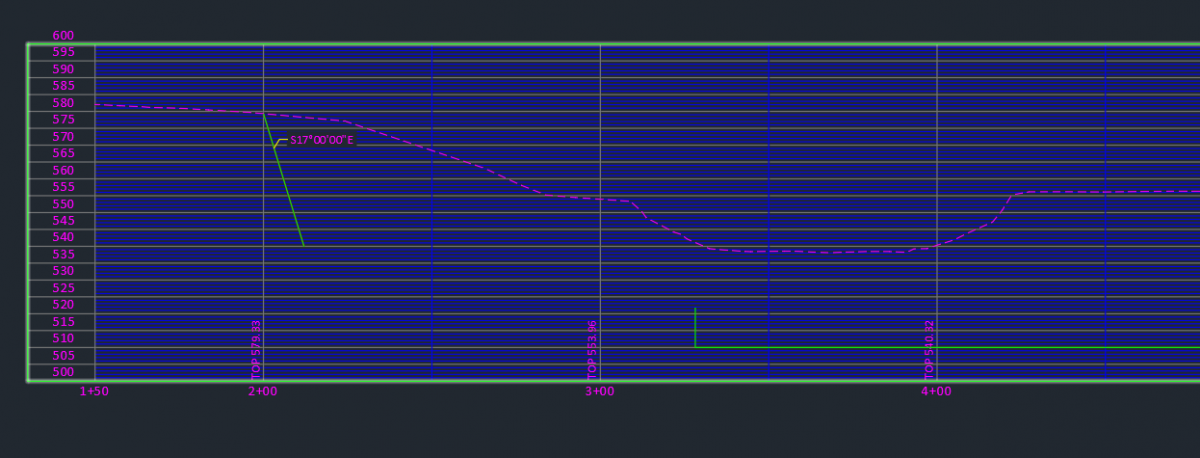Click the 560 elevation label
Viewport: 1200px width, 458px height.
click(x=63, y=170)
